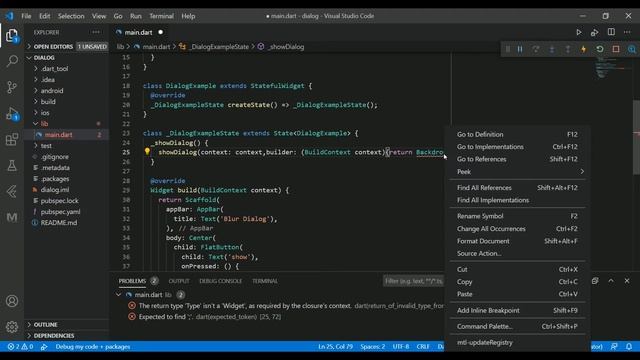
Task: Open Dart DevTools widget inspector icon
Action: pyautogui.click(x=632, y=49)
